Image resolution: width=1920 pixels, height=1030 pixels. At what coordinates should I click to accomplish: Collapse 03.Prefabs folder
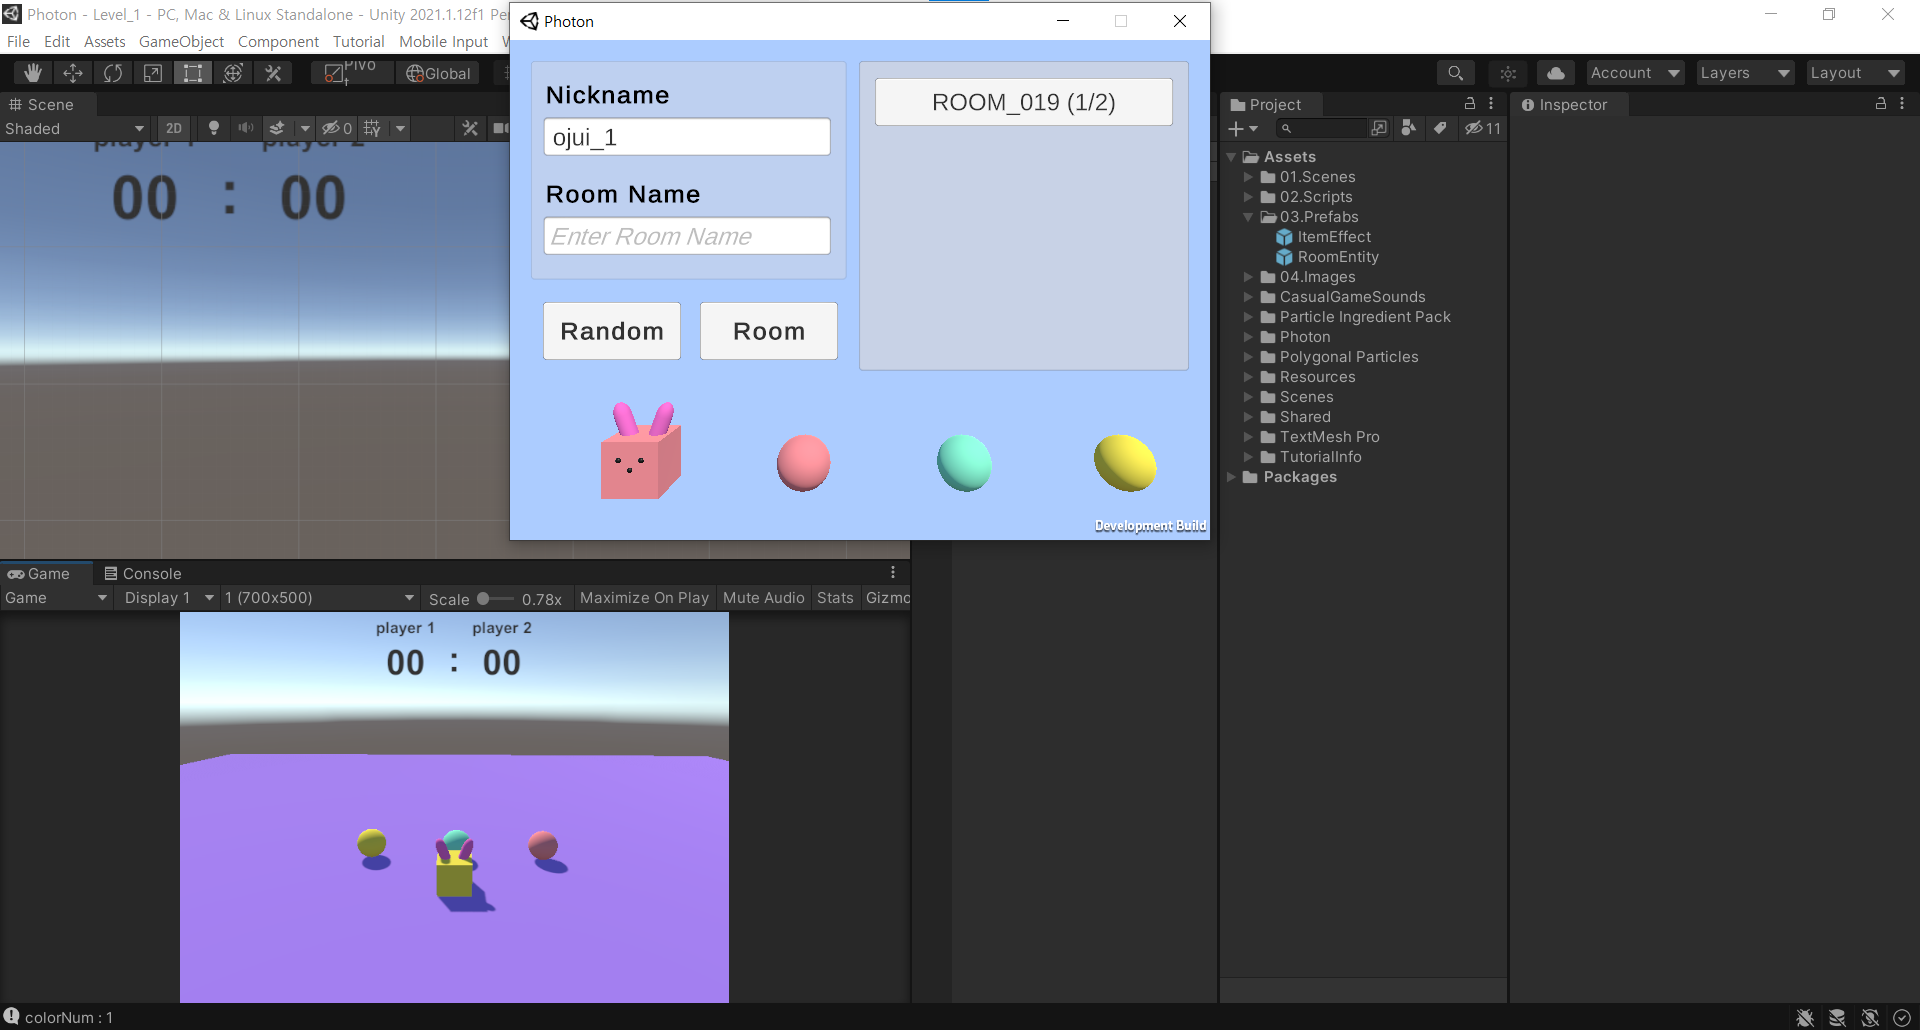(1248, 217)
